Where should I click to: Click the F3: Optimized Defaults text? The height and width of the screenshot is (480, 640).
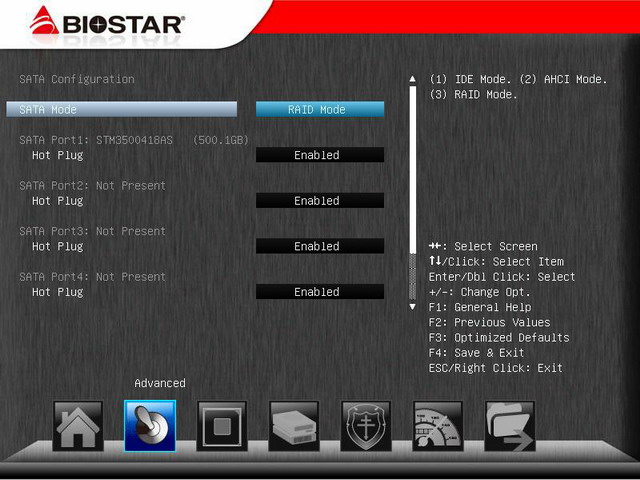[x=499, y=338]
